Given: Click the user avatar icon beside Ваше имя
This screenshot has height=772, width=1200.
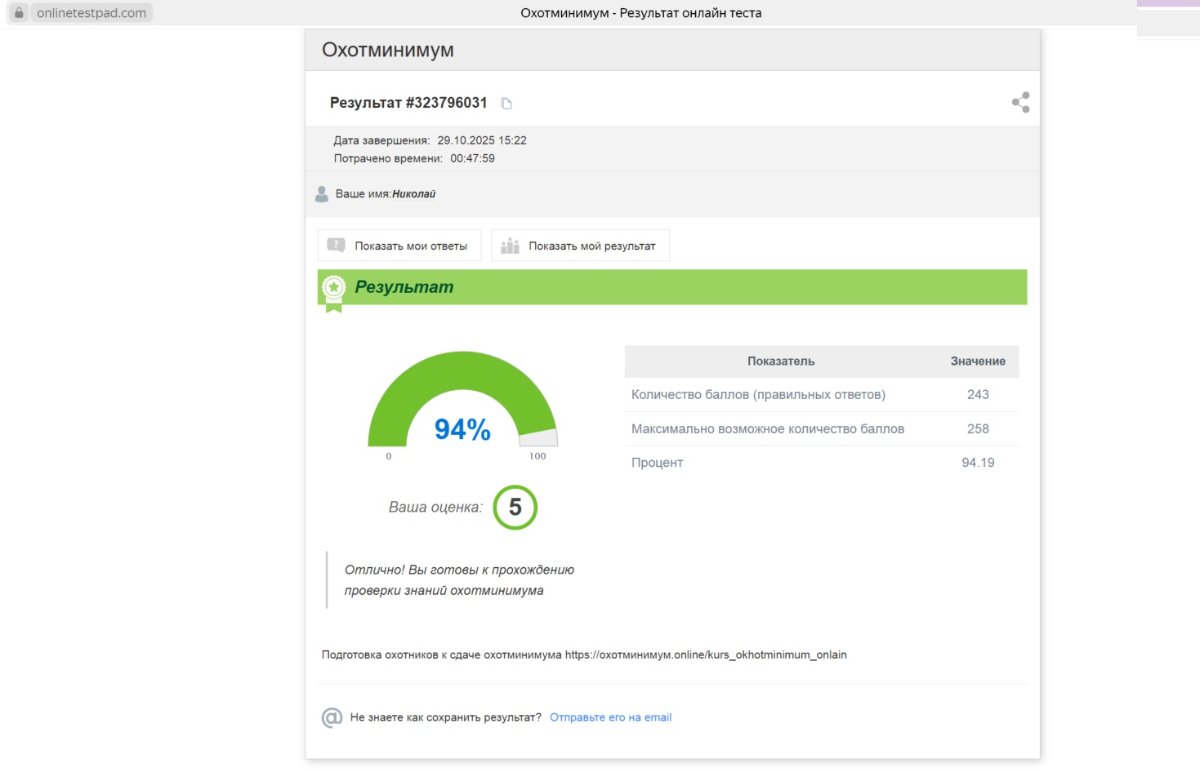Looking at the screenshot, I should pos(322,194).
